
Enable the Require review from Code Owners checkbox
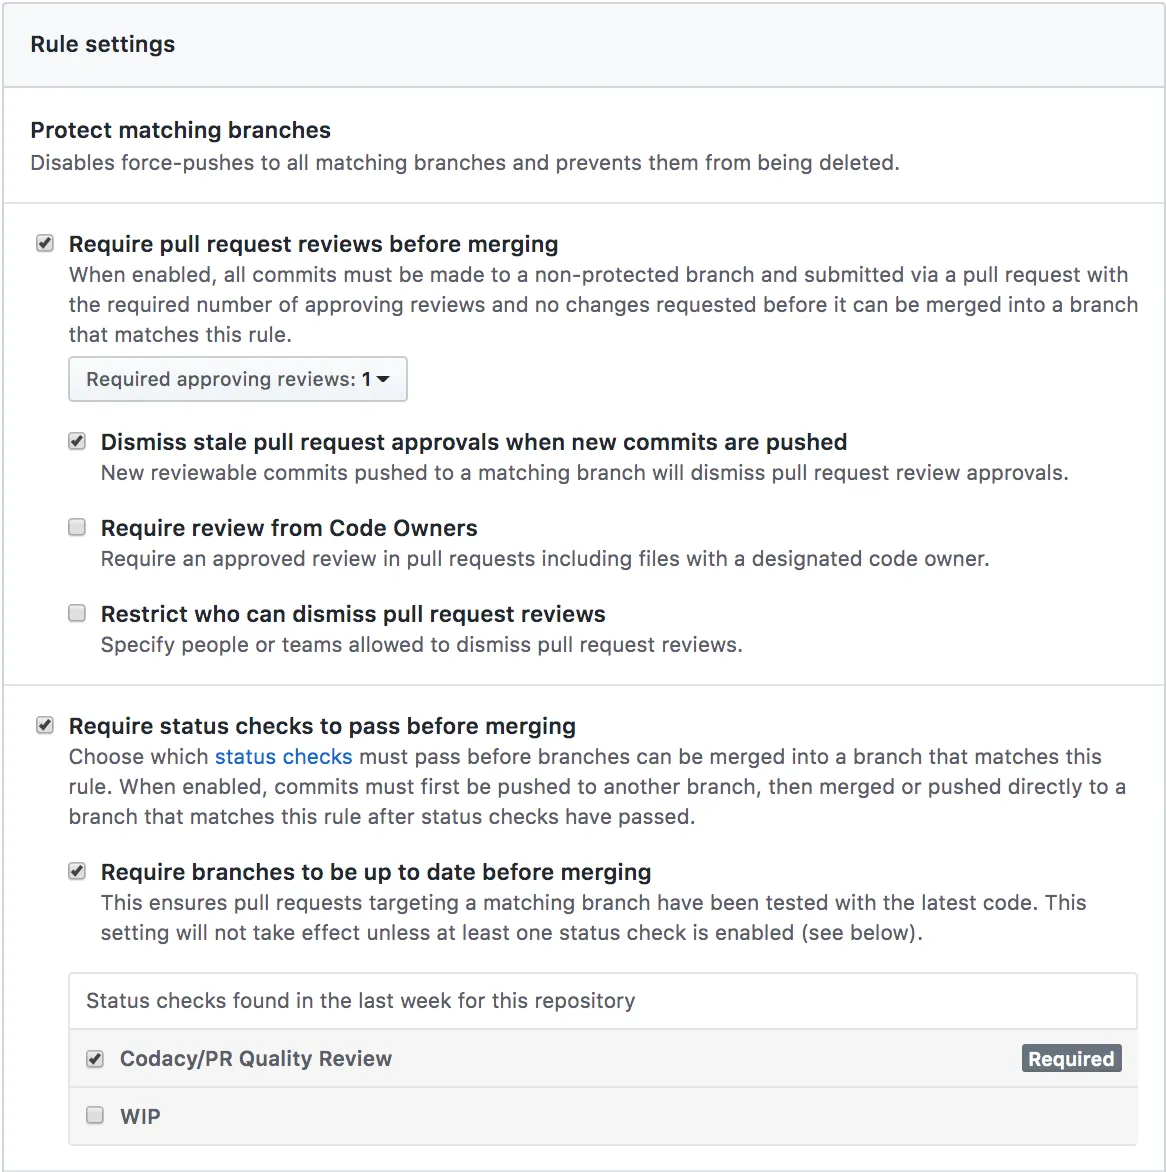click(x=77, y=528)
